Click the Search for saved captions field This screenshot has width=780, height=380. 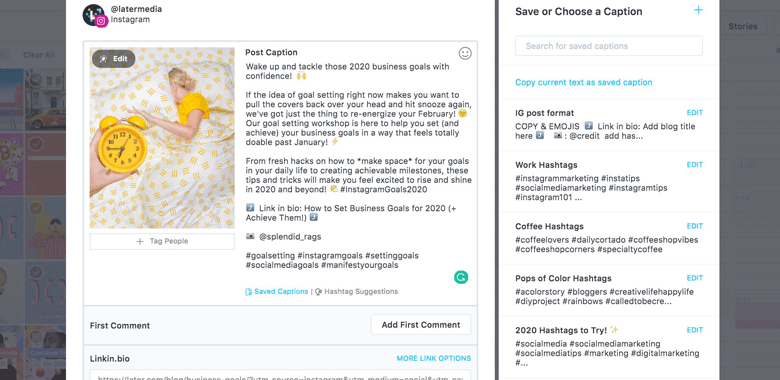pyautogui.click(x=609, y=46)
